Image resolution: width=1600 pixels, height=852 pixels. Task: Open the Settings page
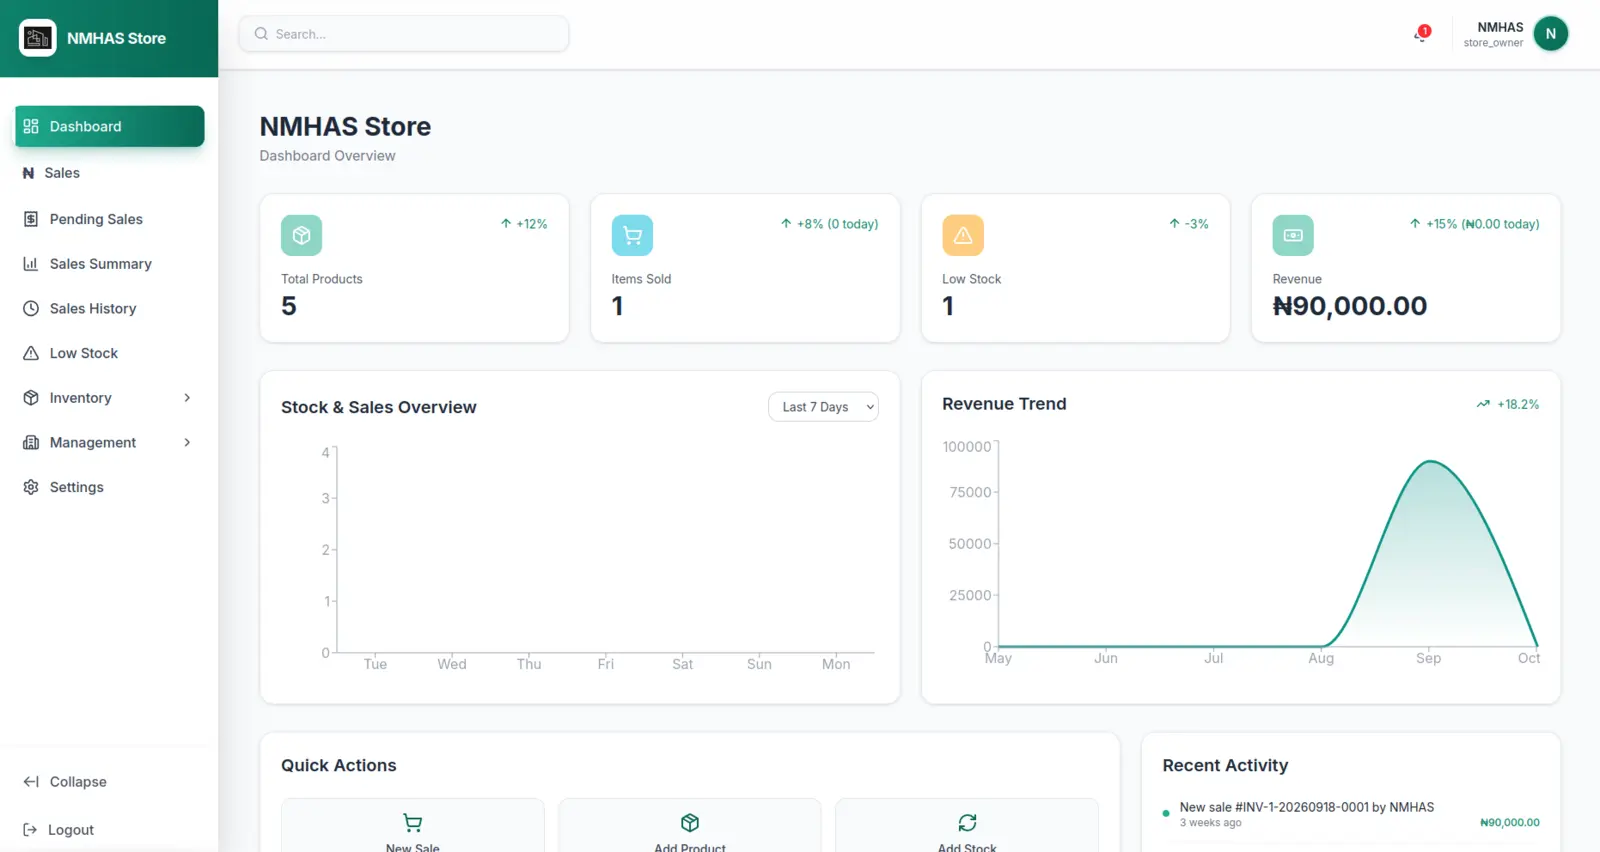click(110, 487)
